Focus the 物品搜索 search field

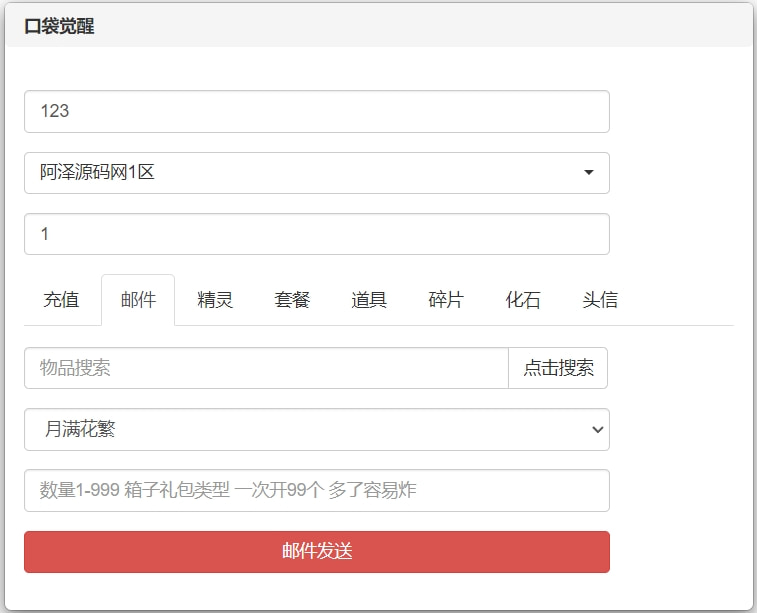[266, 368]
